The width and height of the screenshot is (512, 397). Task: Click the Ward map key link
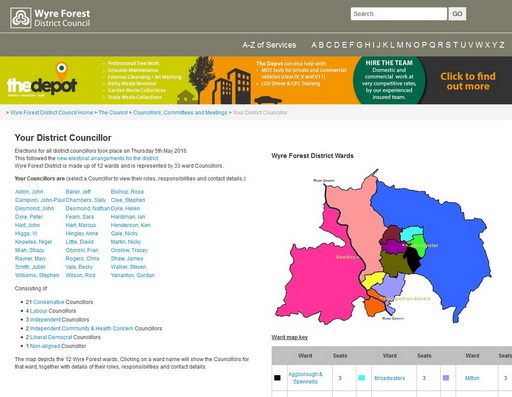click(x=289, y=337)
